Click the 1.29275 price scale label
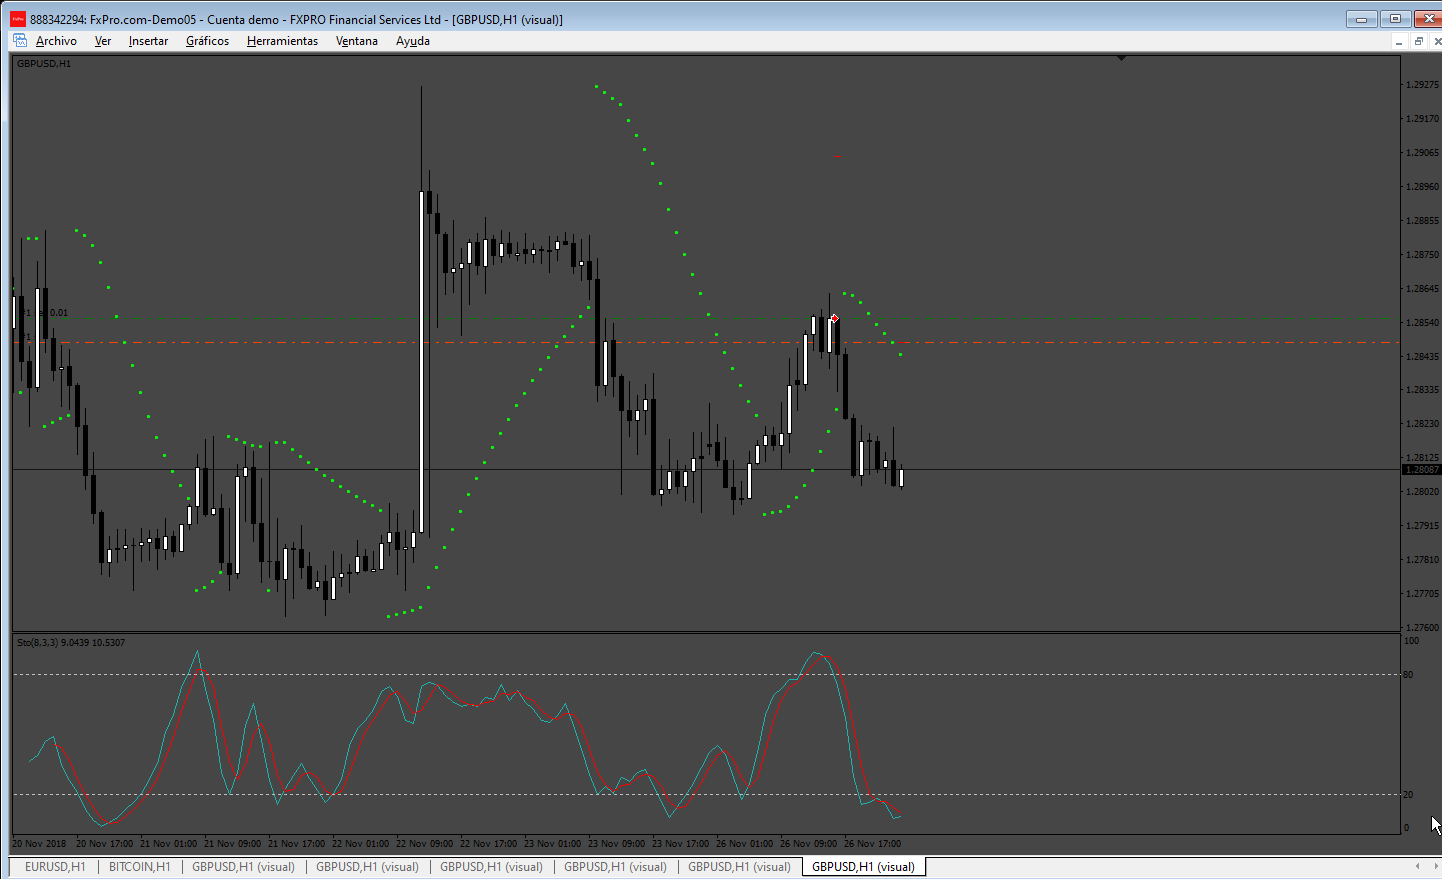Screen dimensions: 1442x879 1423,85
